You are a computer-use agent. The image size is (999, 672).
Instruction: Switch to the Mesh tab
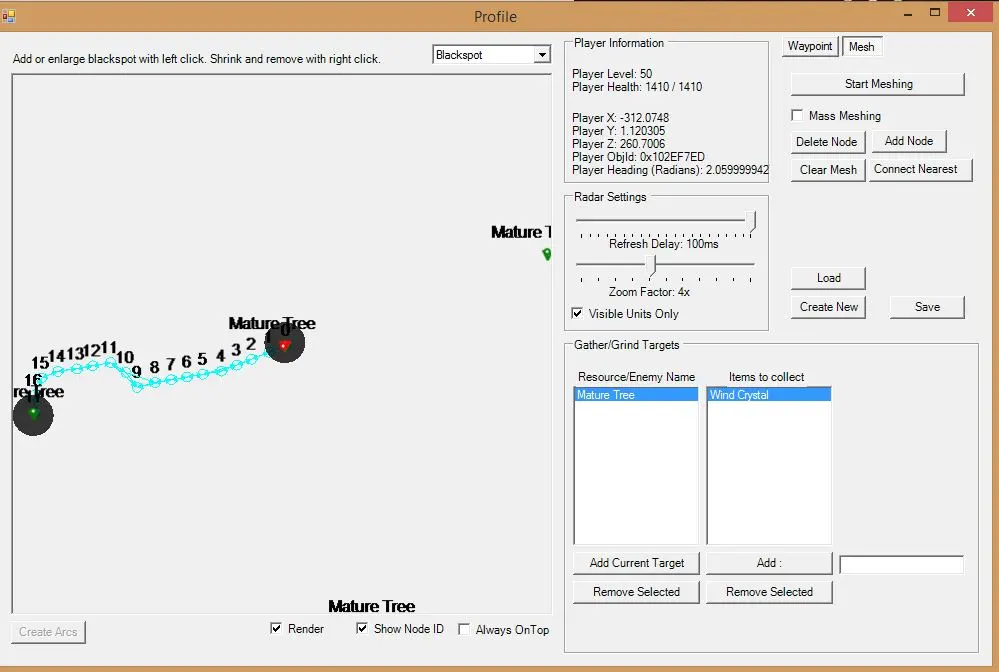[x=861, y=47]
